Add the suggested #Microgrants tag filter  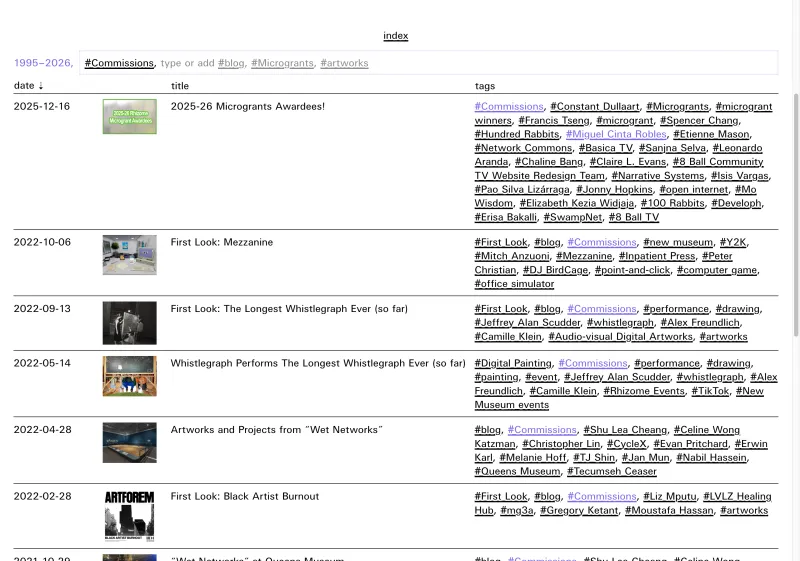pos(282,63)
